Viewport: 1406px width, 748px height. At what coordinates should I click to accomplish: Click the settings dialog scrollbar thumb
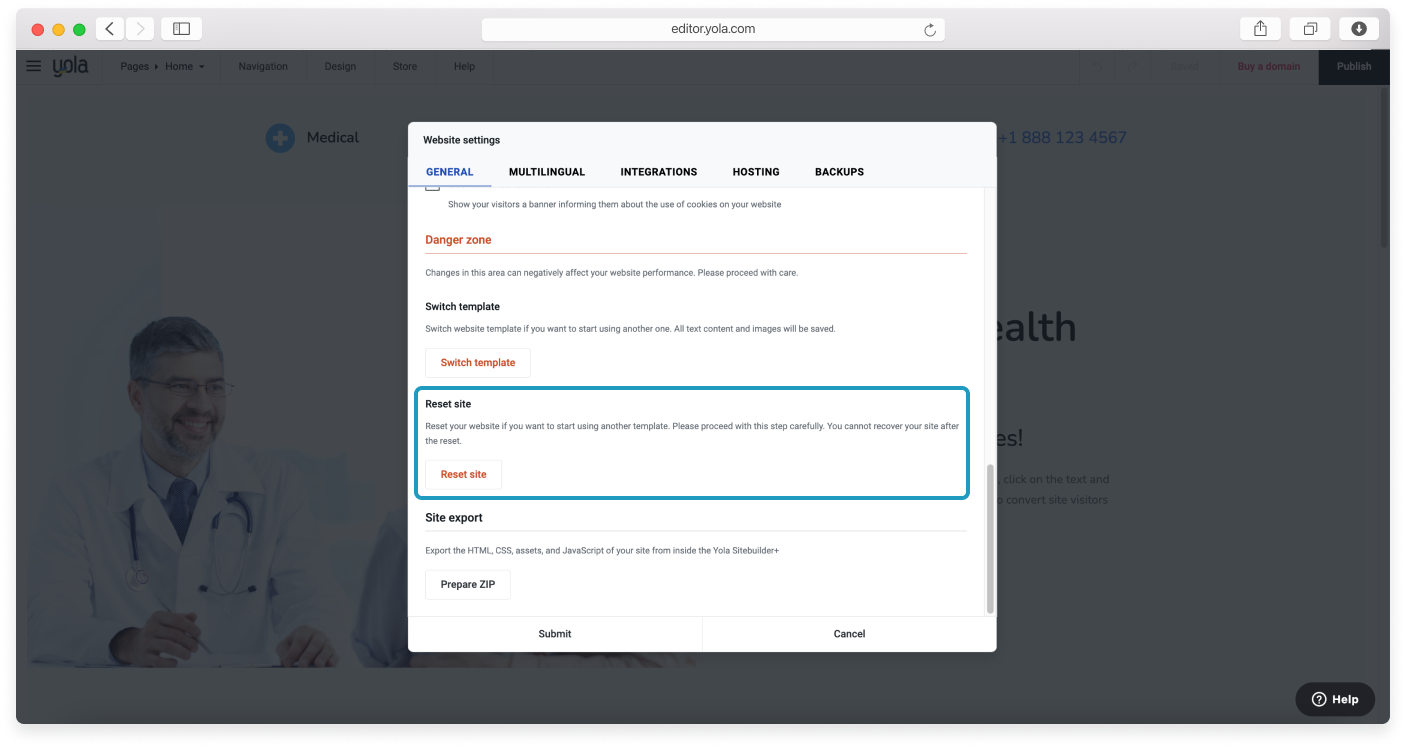click(990, 538)
